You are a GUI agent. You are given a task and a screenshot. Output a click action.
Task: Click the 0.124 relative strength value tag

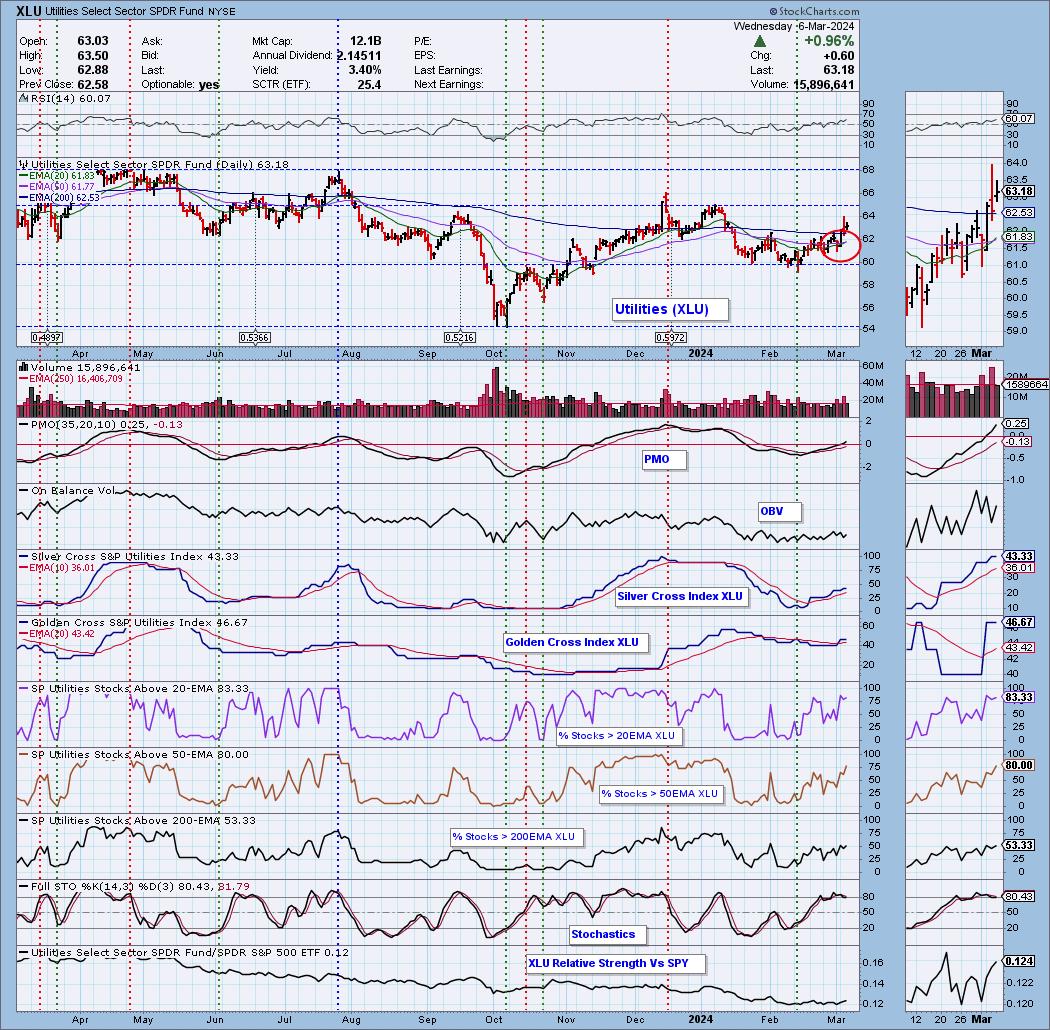click(x=1019, y=961)
